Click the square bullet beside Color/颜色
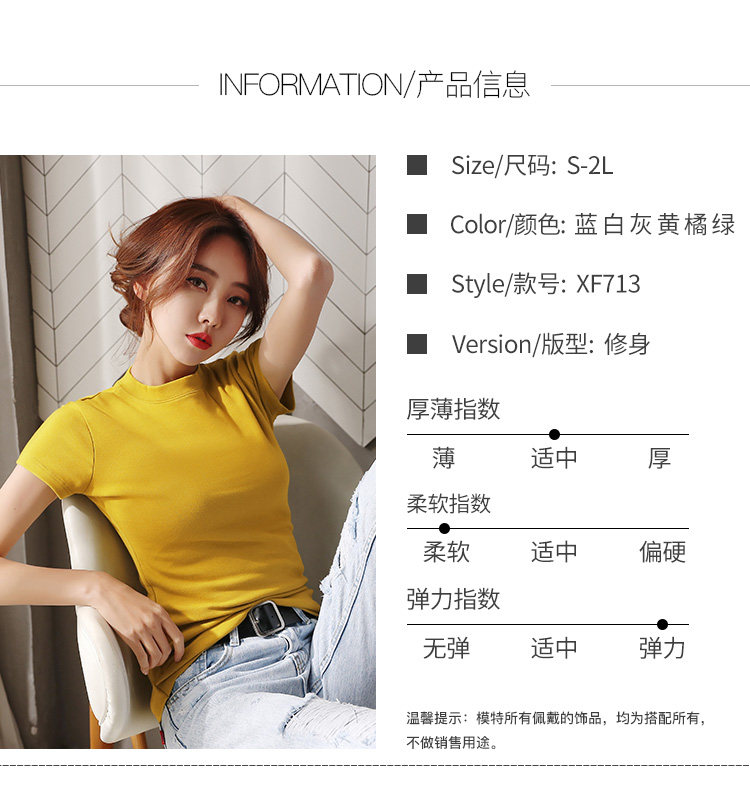This screenshot has height=806, width=750. coord(416,225)
